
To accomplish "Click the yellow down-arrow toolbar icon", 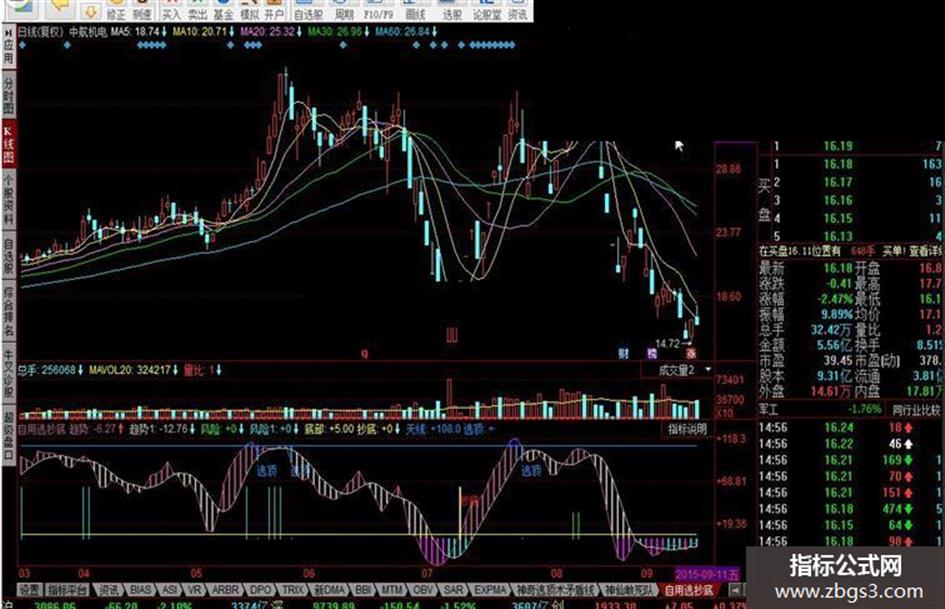I will [x=90, y=10].
